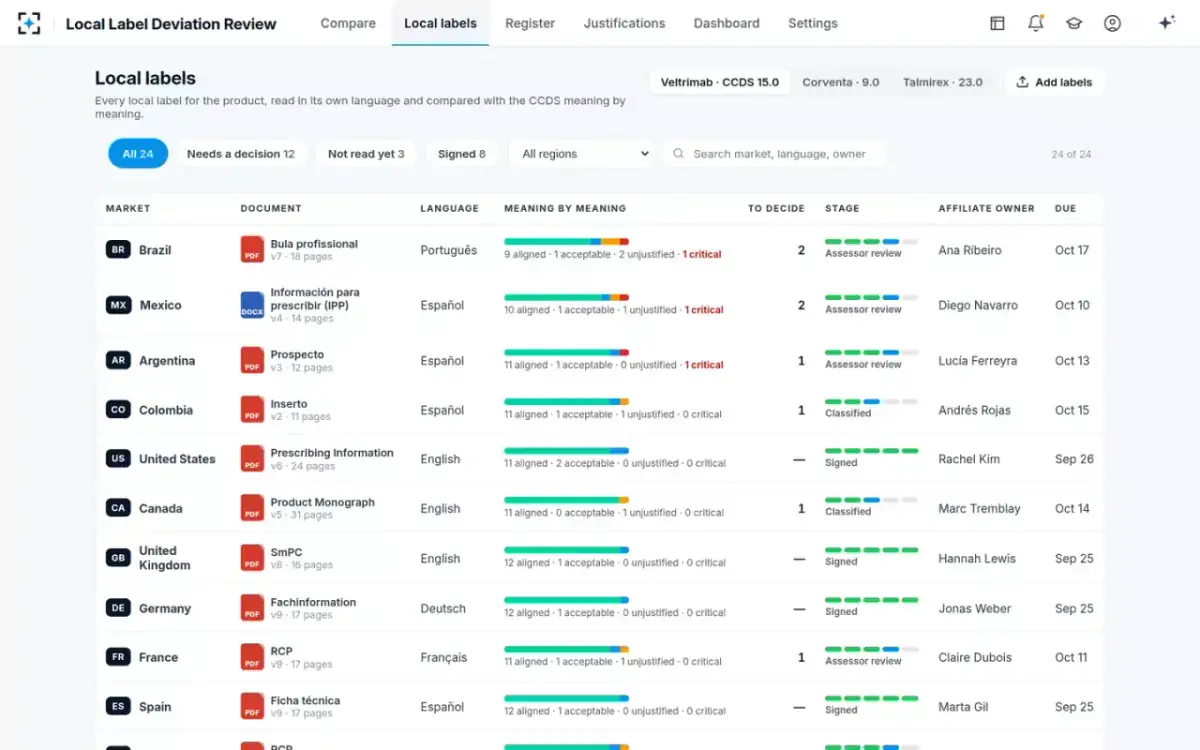Sort by To Decide column header
The width and height of the screenshot is (1200, 750).
point(776,208)
